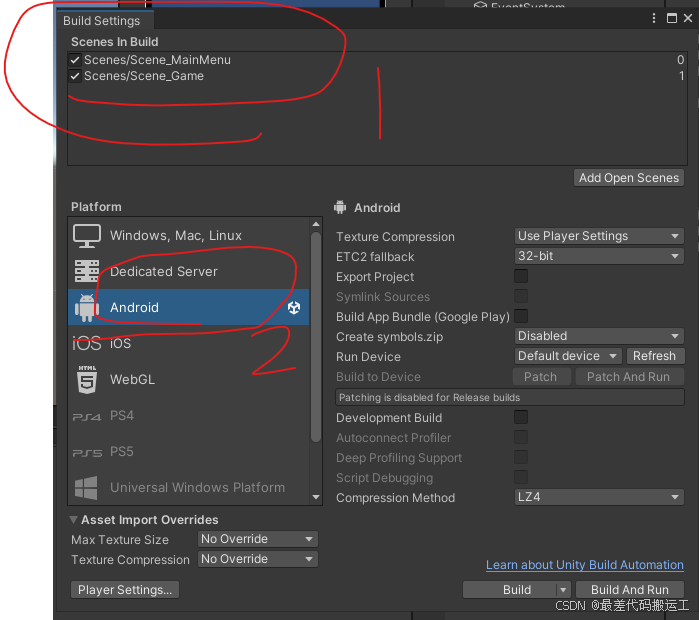Open Player Settings...
The width and height of the screenshot is (699, 620).
(x=125, y=590)
